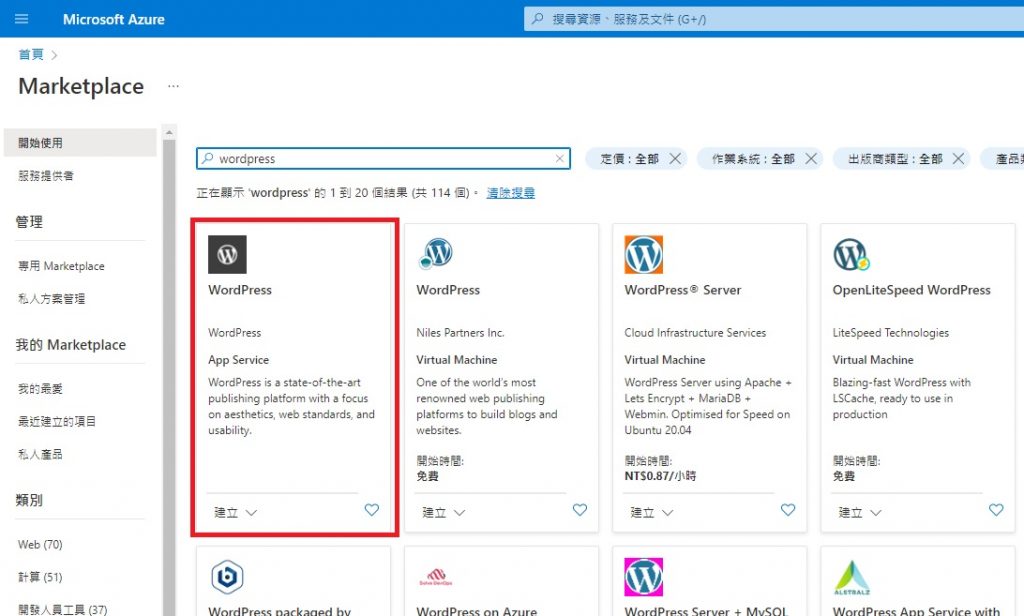Click the NT$0.87/小時 price text
Viewport: 1024px width, 616px height.
(x=660, y=476)
